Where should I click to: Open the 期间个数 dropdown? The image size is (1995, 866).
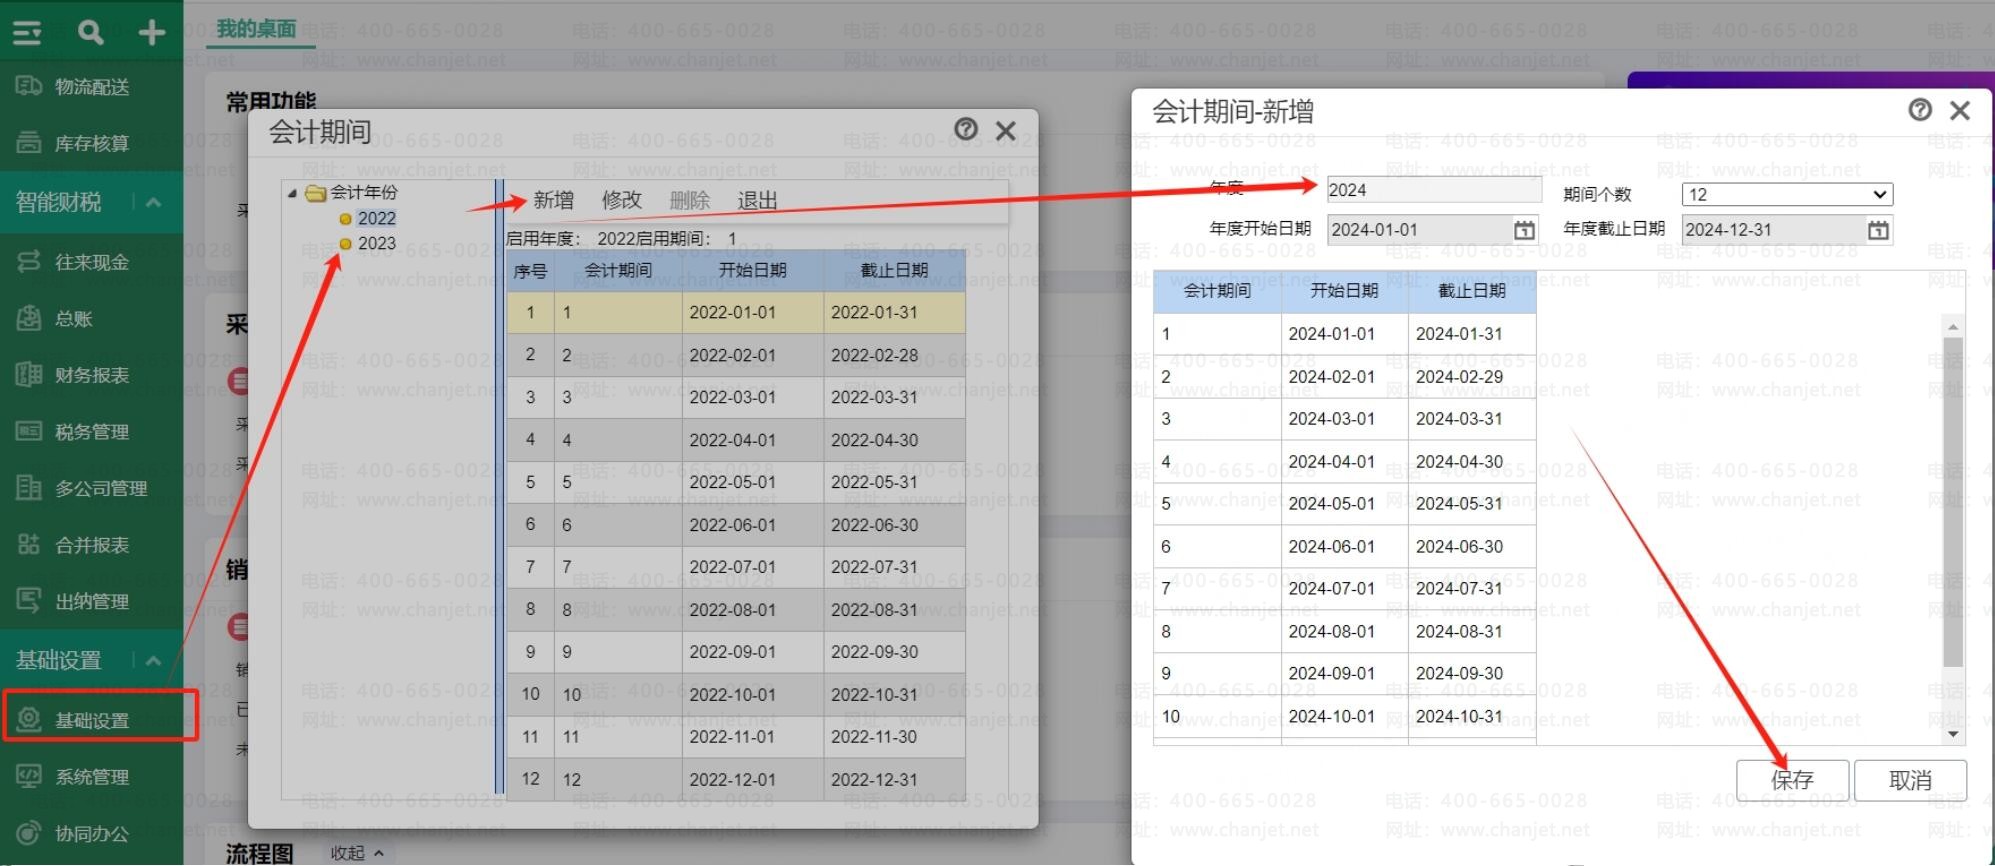(x=1786, y=194)
